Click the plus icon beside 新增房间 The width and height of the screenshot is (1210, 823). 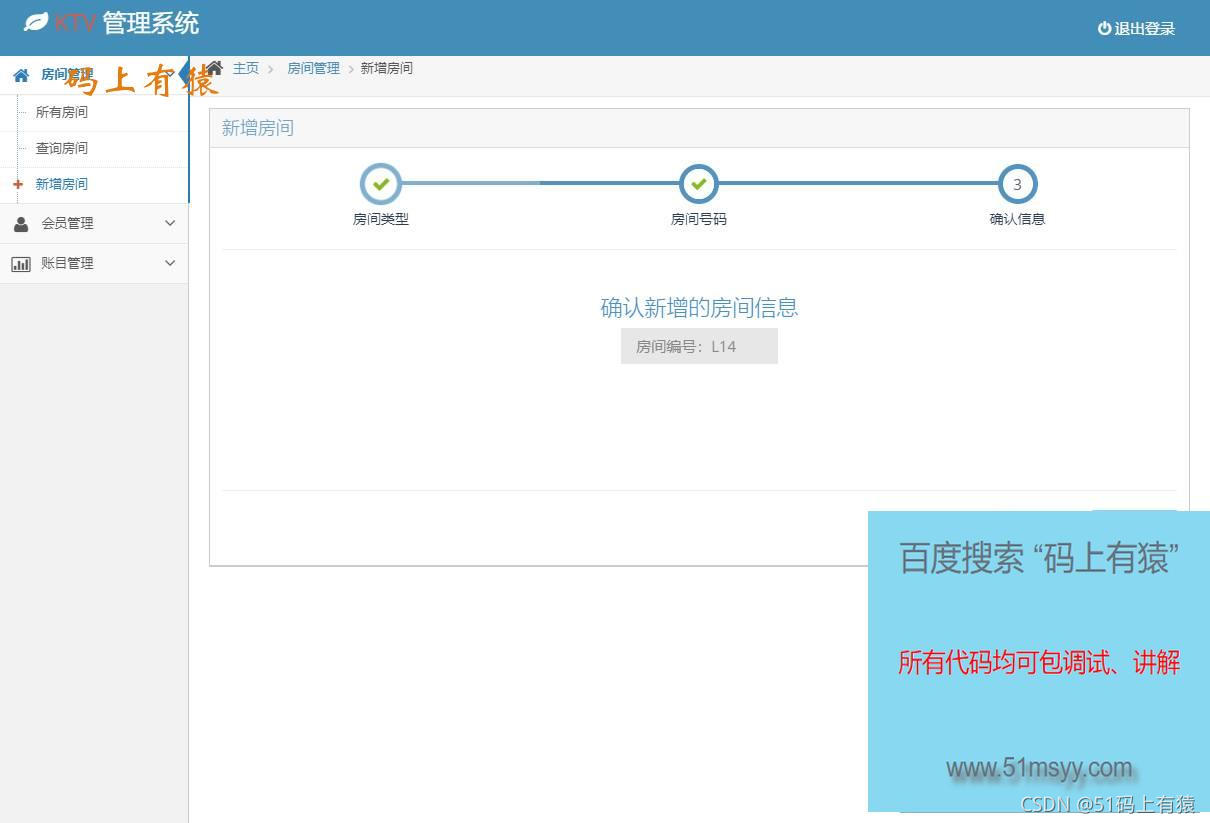tap(18, 184)
